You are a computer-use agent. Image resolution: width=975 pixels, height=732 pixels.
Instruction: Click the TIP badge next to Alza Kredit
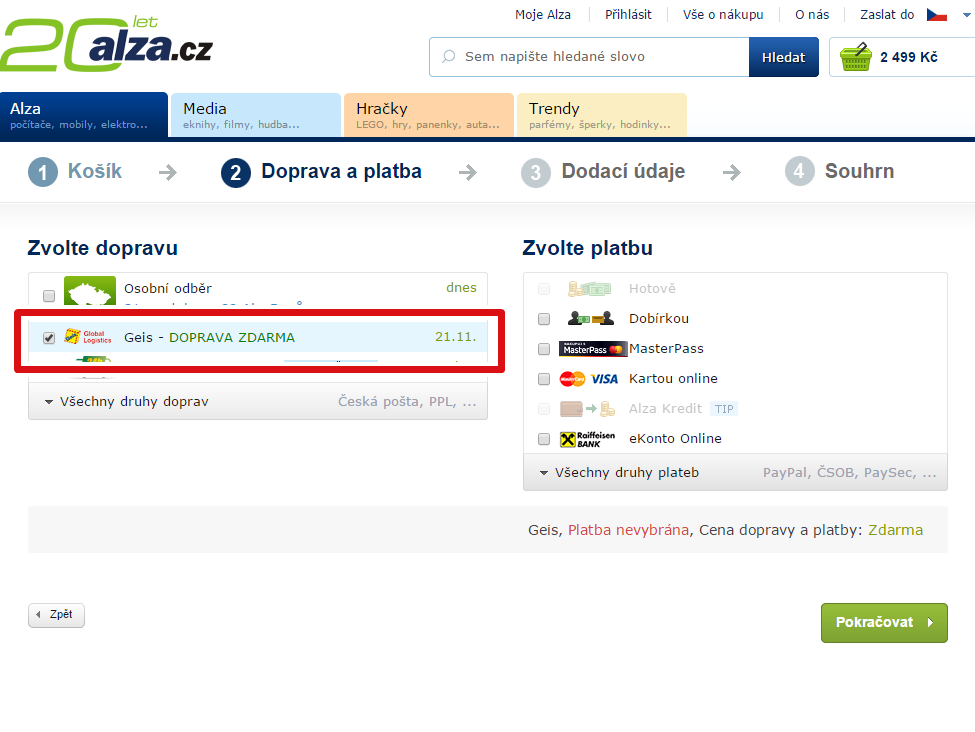724,409
